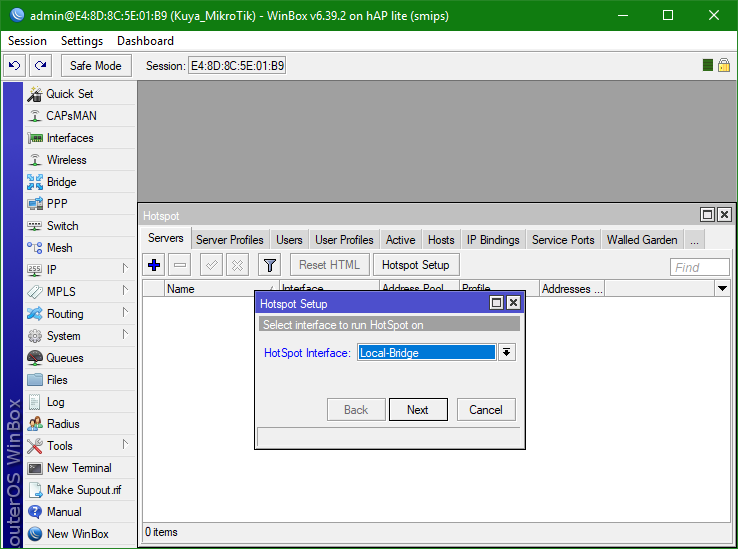The image size is (738, 549).
Task: Click Next in Hotspot Setup
Action: (418, 410)
